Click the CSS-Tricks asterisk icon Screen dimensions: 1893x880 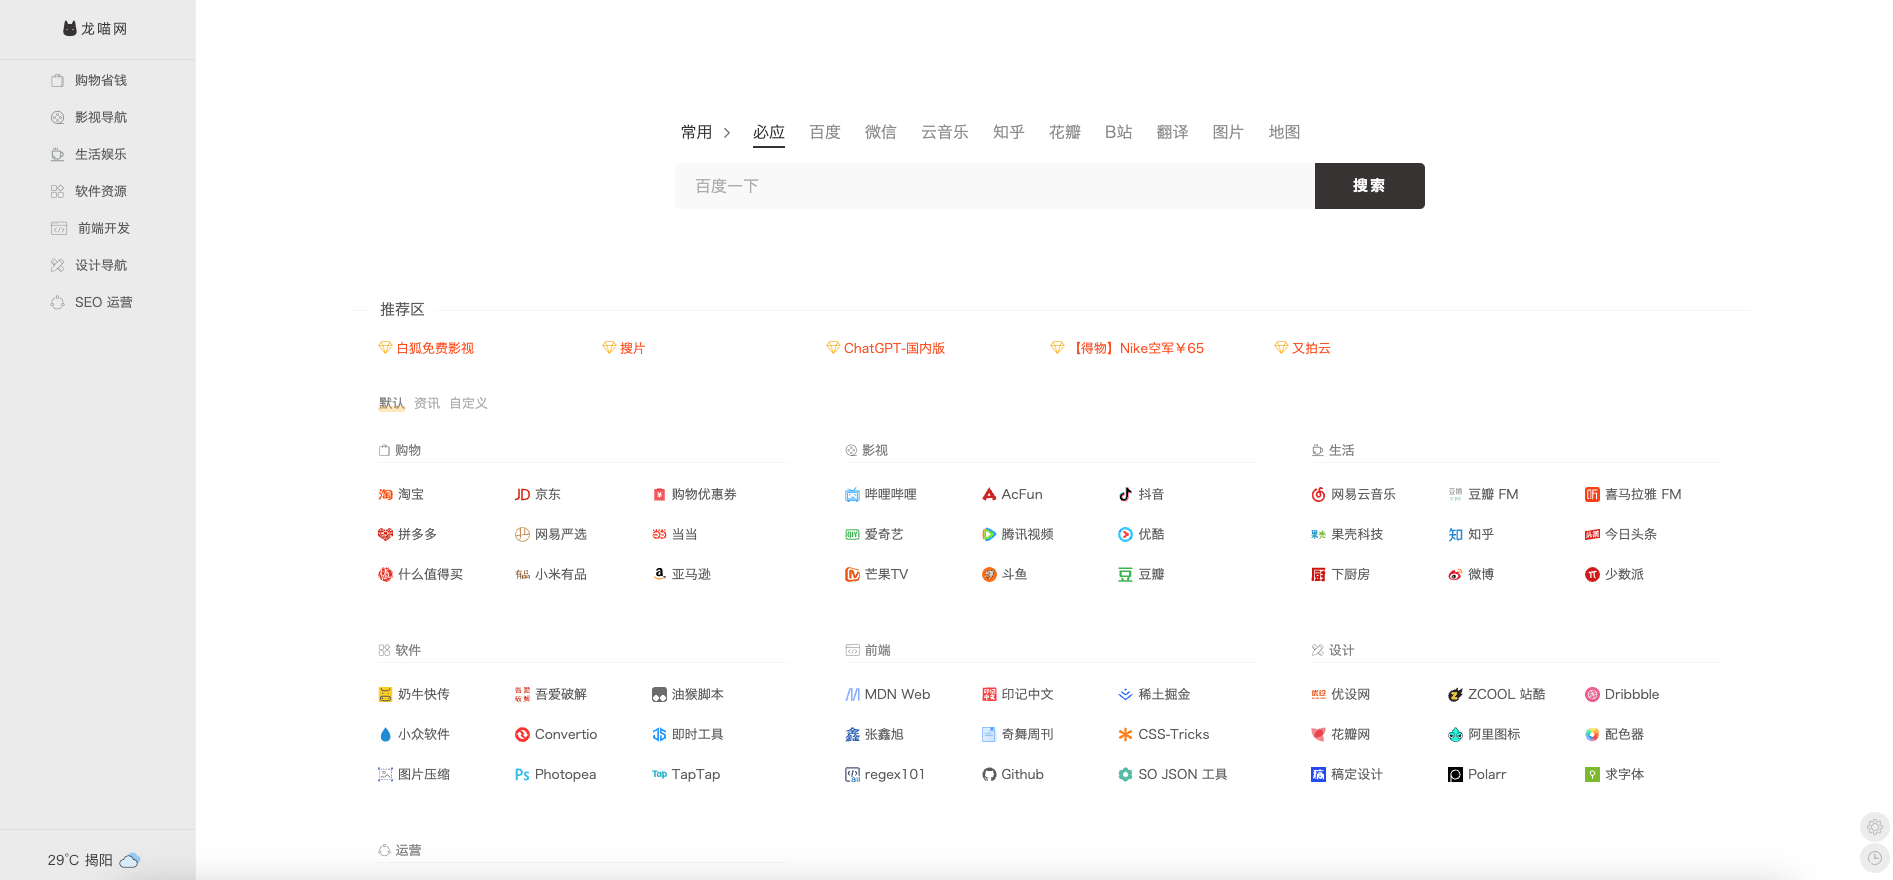click(x=1125, y=734)
